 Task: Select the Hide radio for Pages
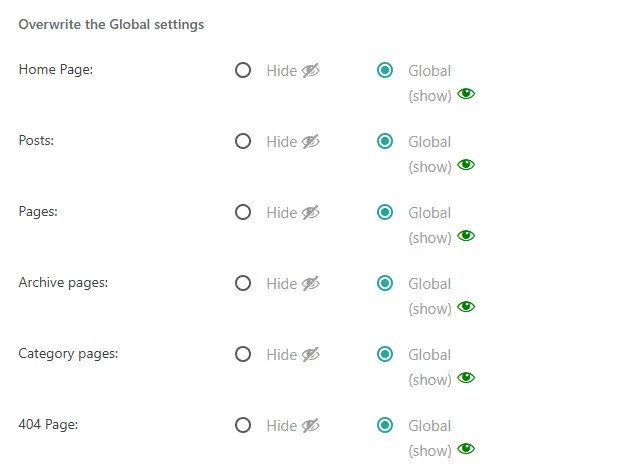[243, 212]
